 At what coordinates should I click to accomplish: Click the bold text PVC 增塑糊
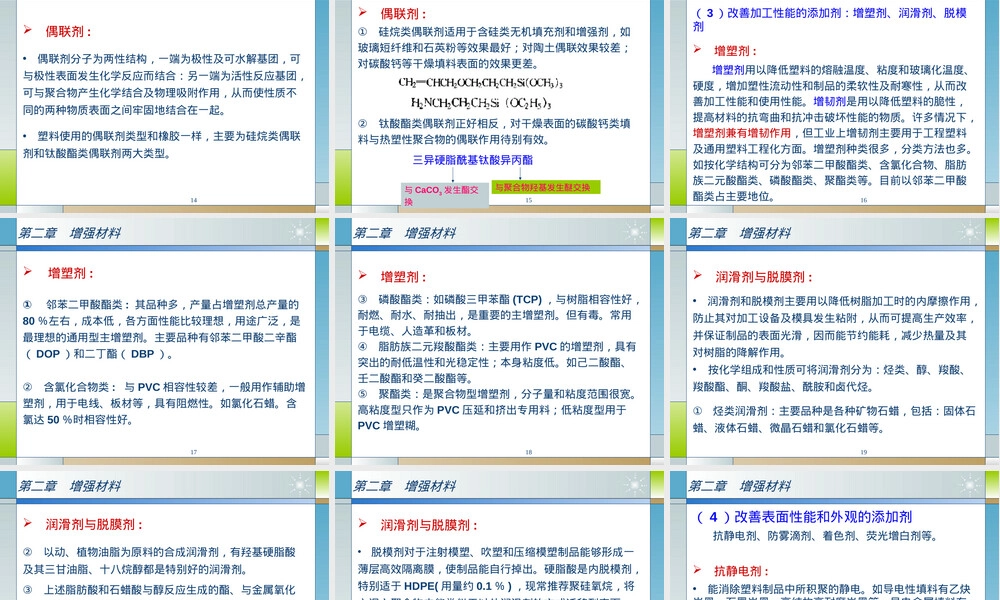click(389, 425)
